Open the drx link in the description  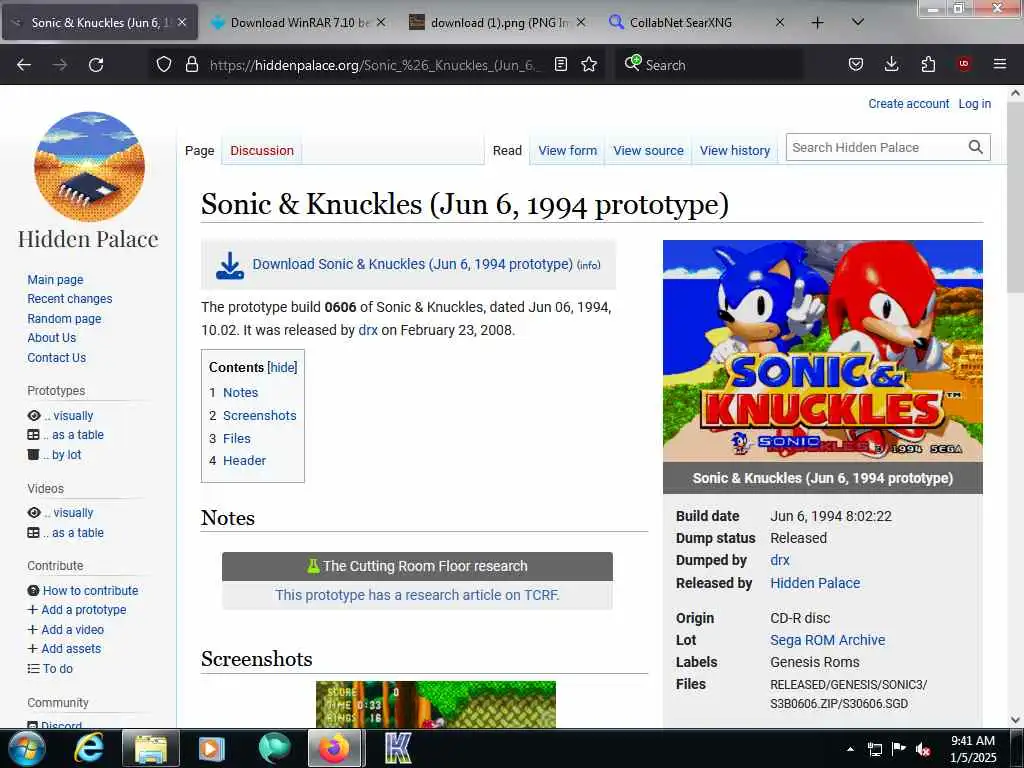coord(368,330)
